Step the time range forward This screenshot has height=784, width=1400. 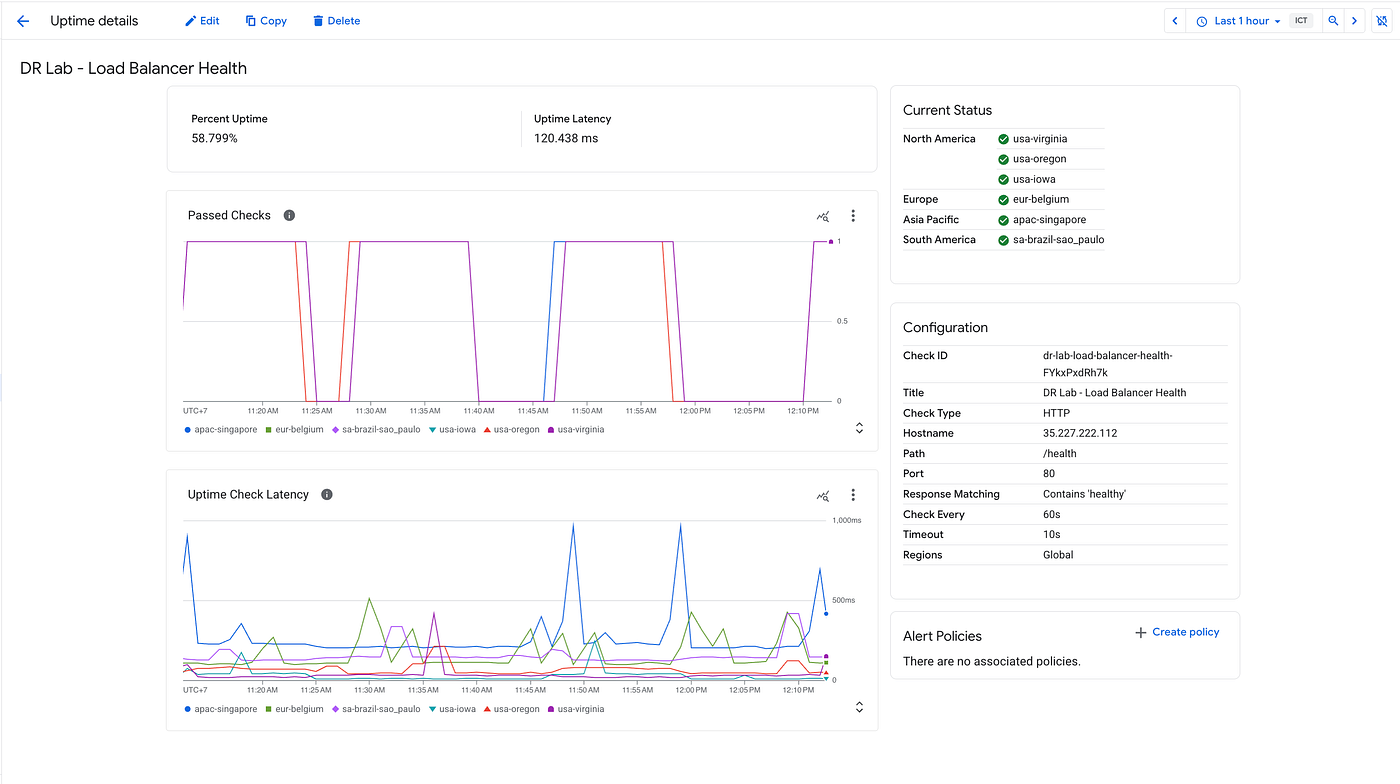tap(1354, 21)
